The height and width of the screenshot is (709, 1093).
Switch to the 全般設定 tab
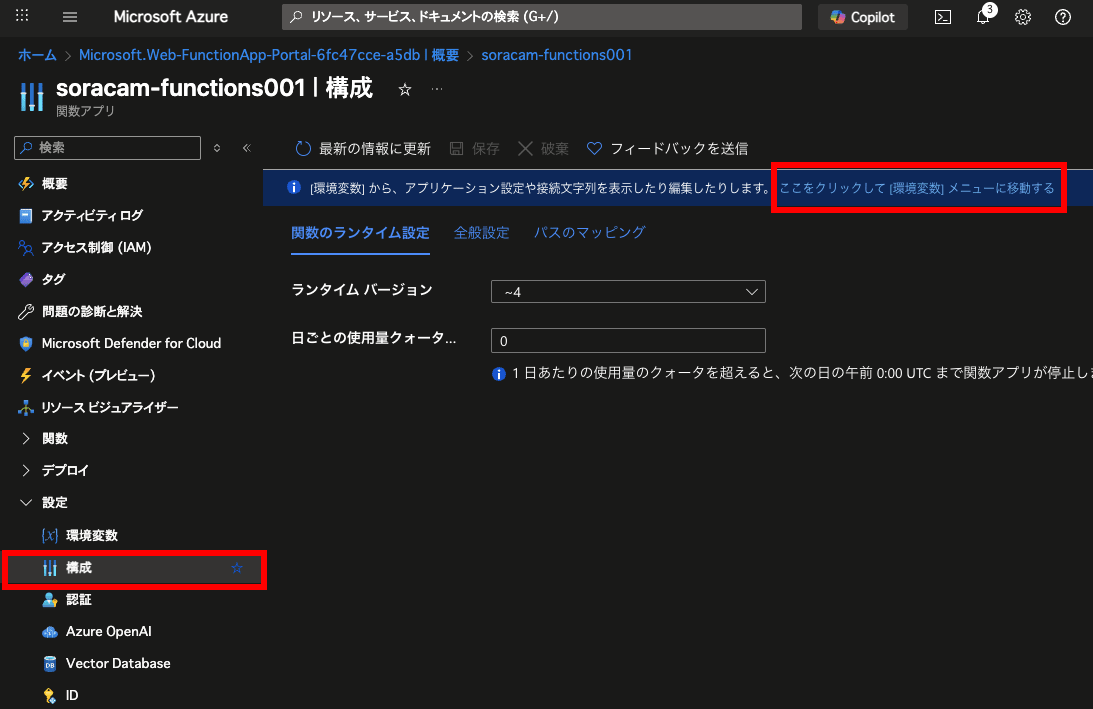click(482, 233)
